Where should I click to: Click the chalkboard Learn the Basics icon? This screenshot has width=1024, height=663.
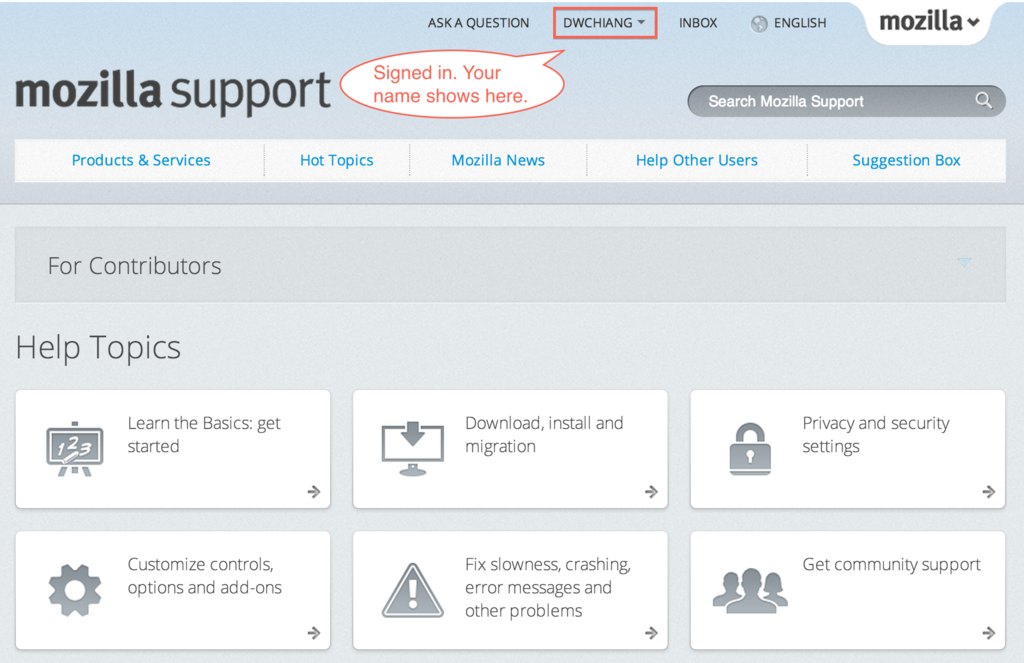pyautogui.click(x=74, y=449)
